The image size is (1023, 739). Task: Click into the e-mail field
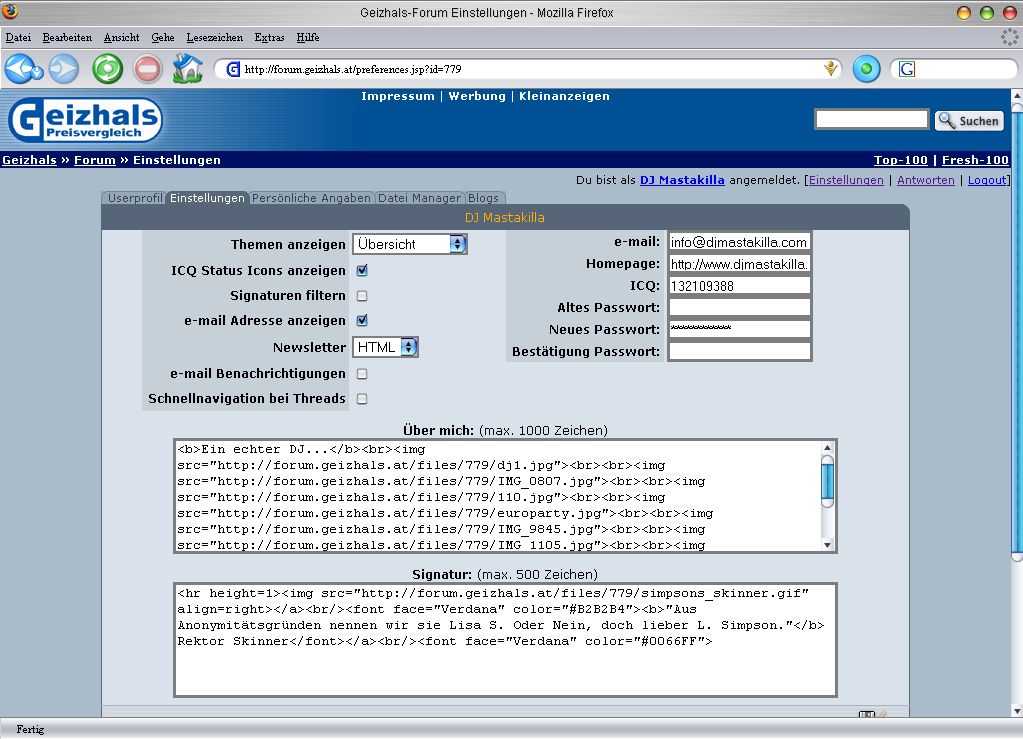[x=739, y=242]
